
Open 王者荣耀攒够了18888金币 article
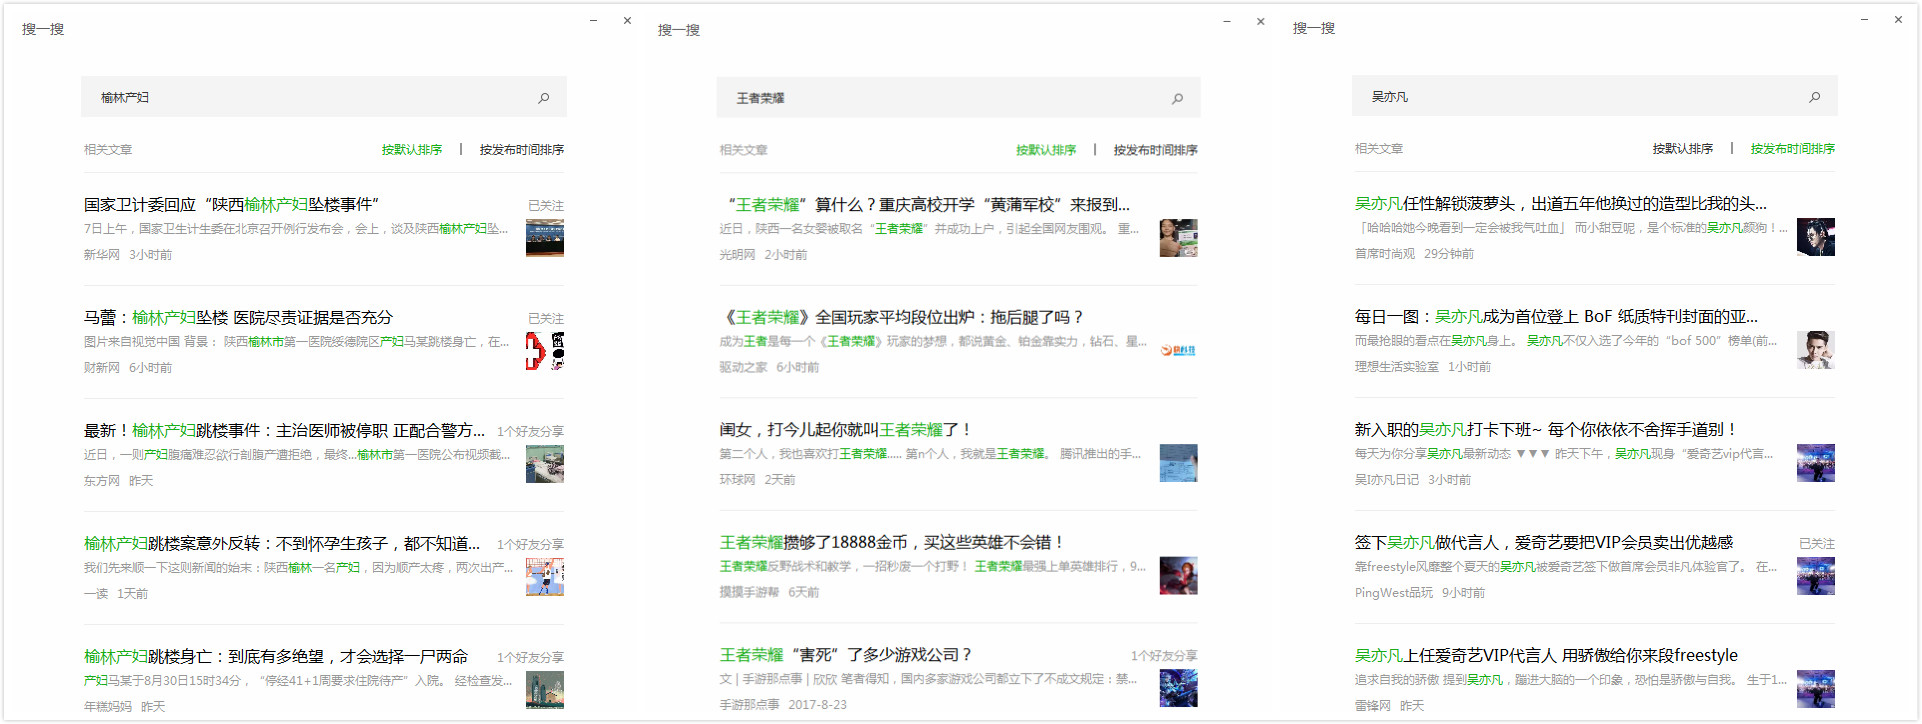(892, 543)
